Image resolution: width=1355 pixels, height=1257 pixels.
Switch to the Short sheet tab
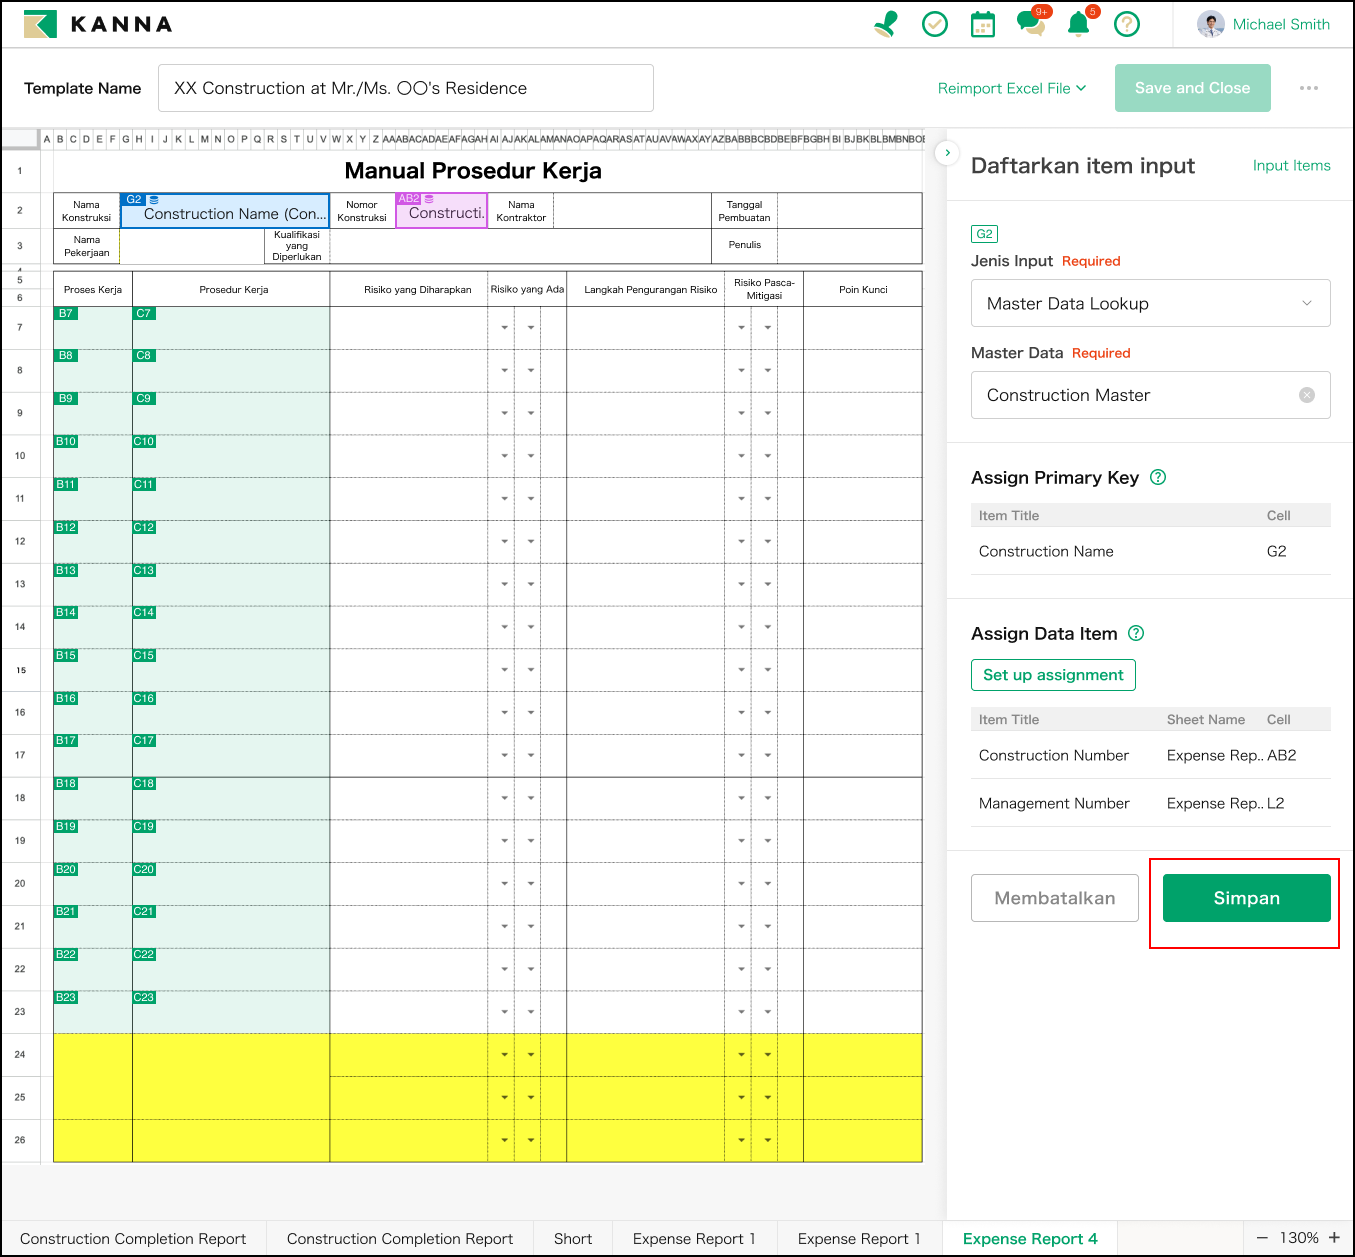[573, 1238]
